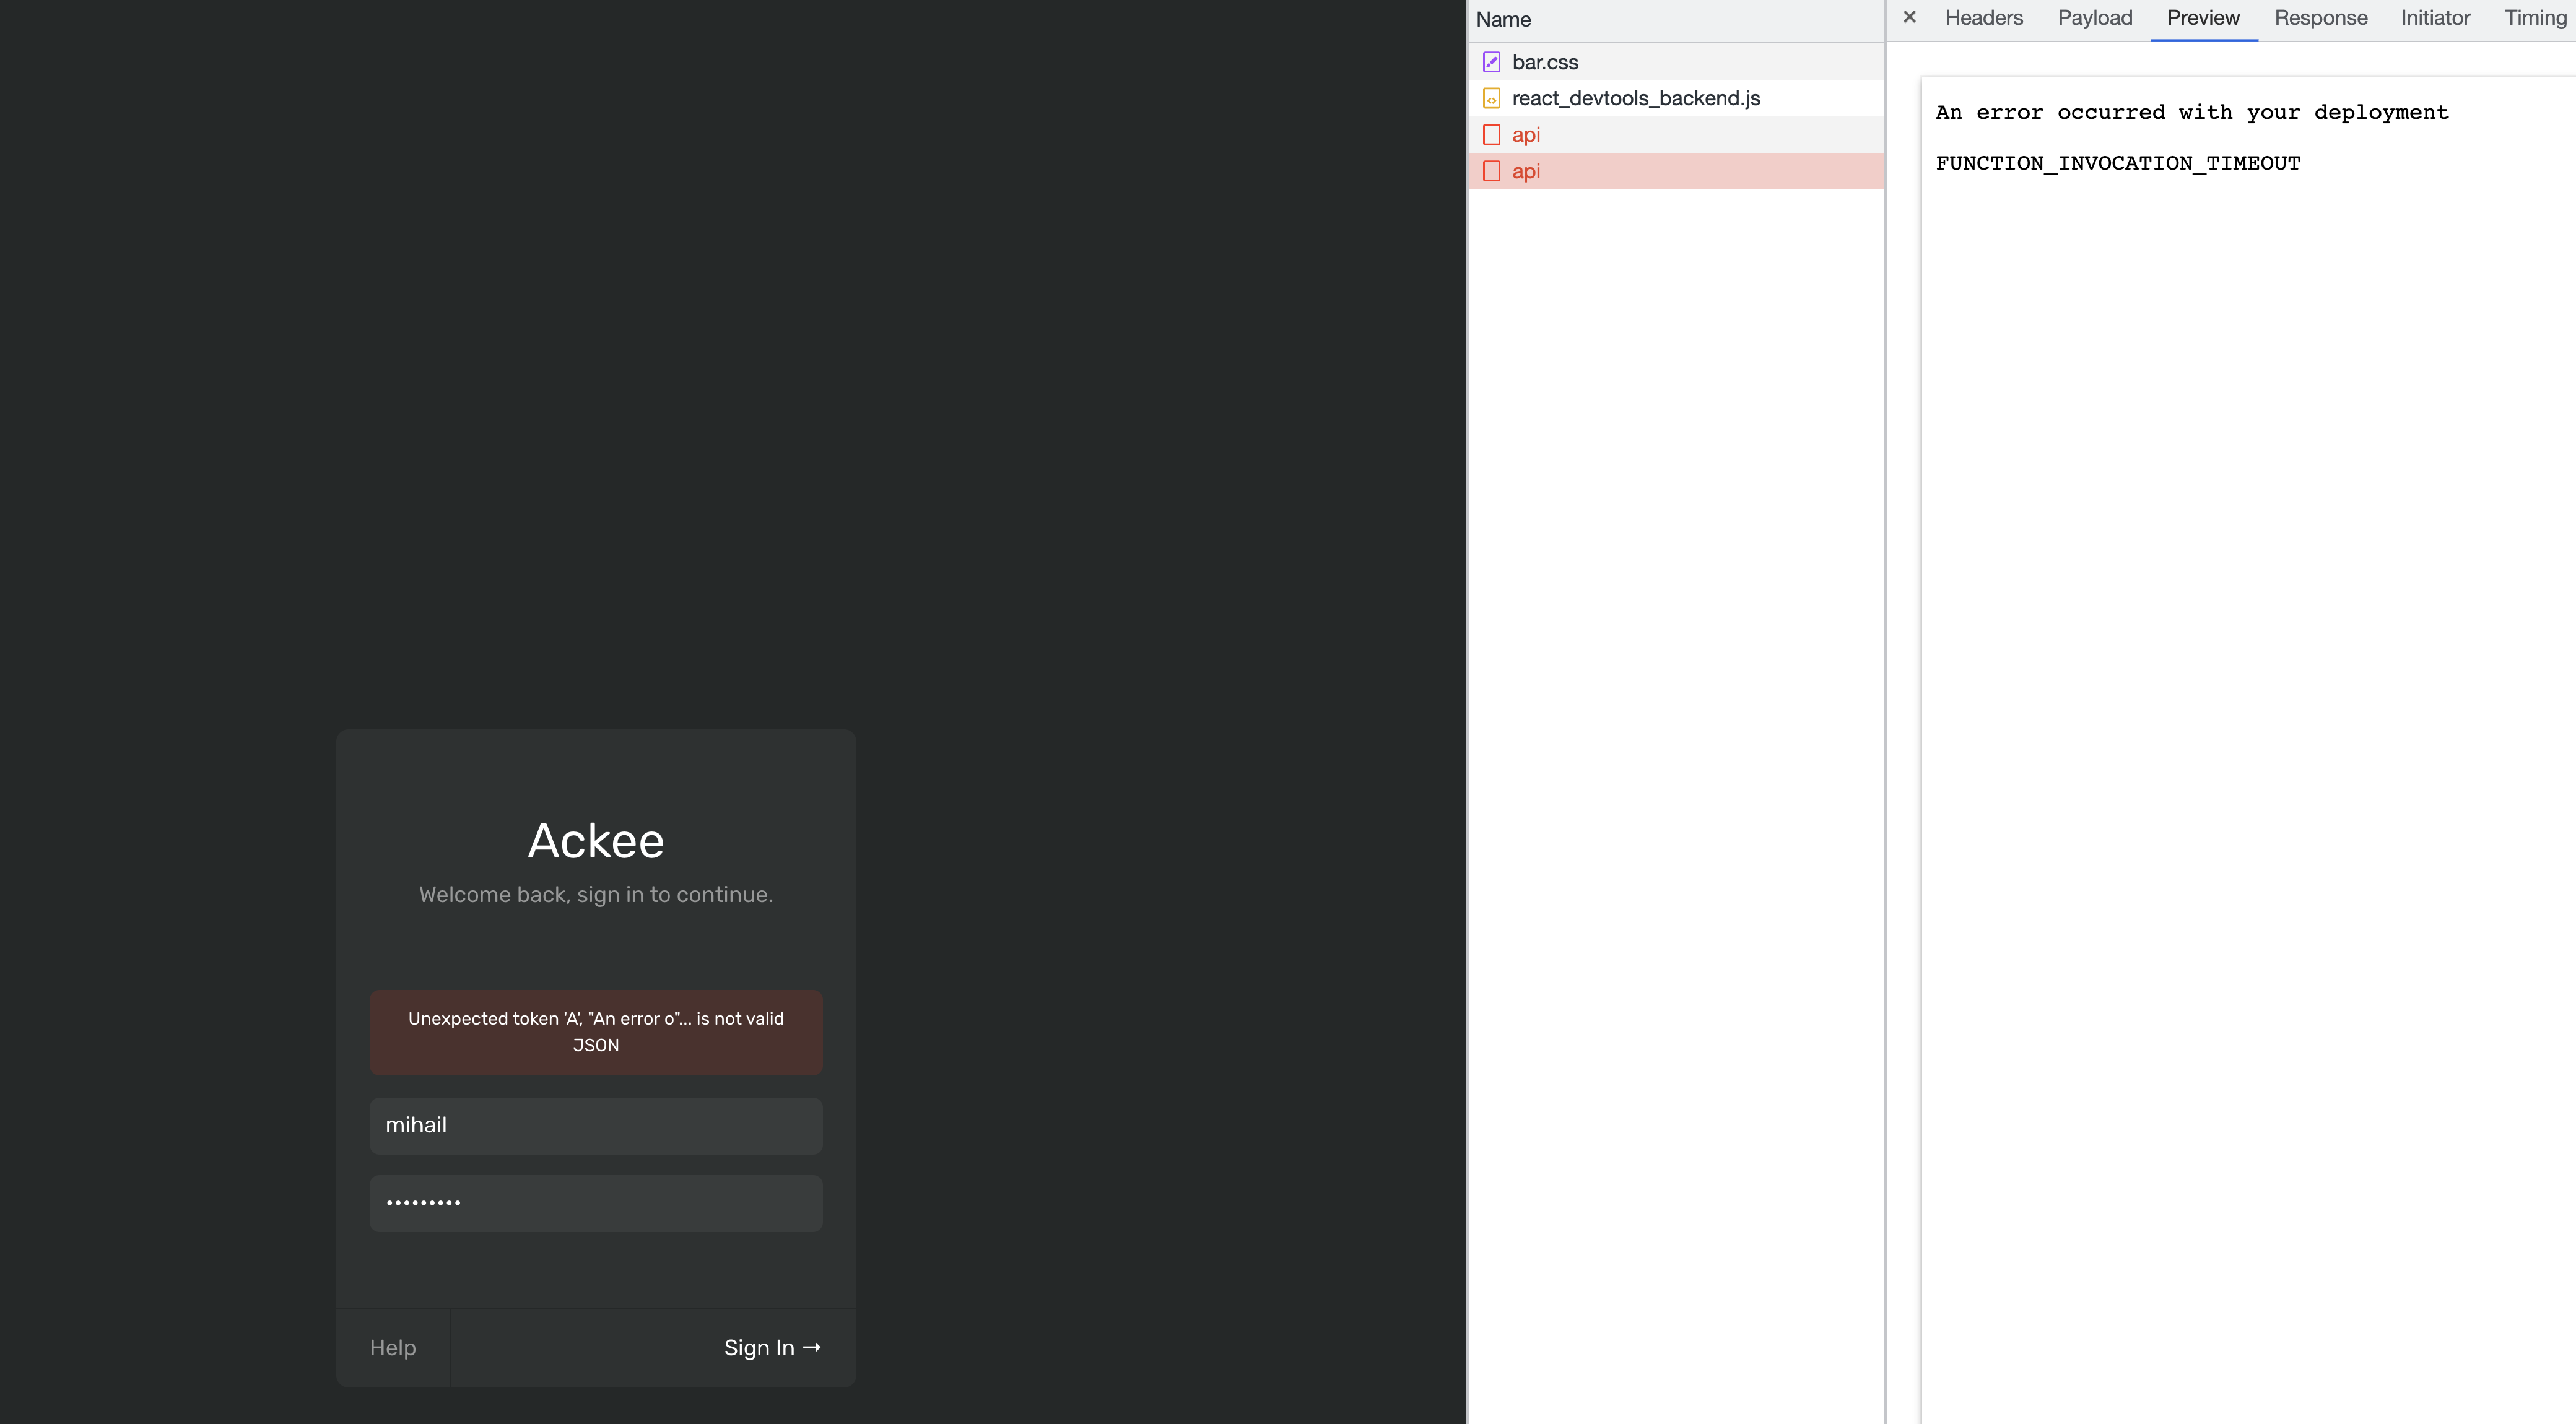Open the Help link
2576x1424 pixels.
click(392, 1347)
